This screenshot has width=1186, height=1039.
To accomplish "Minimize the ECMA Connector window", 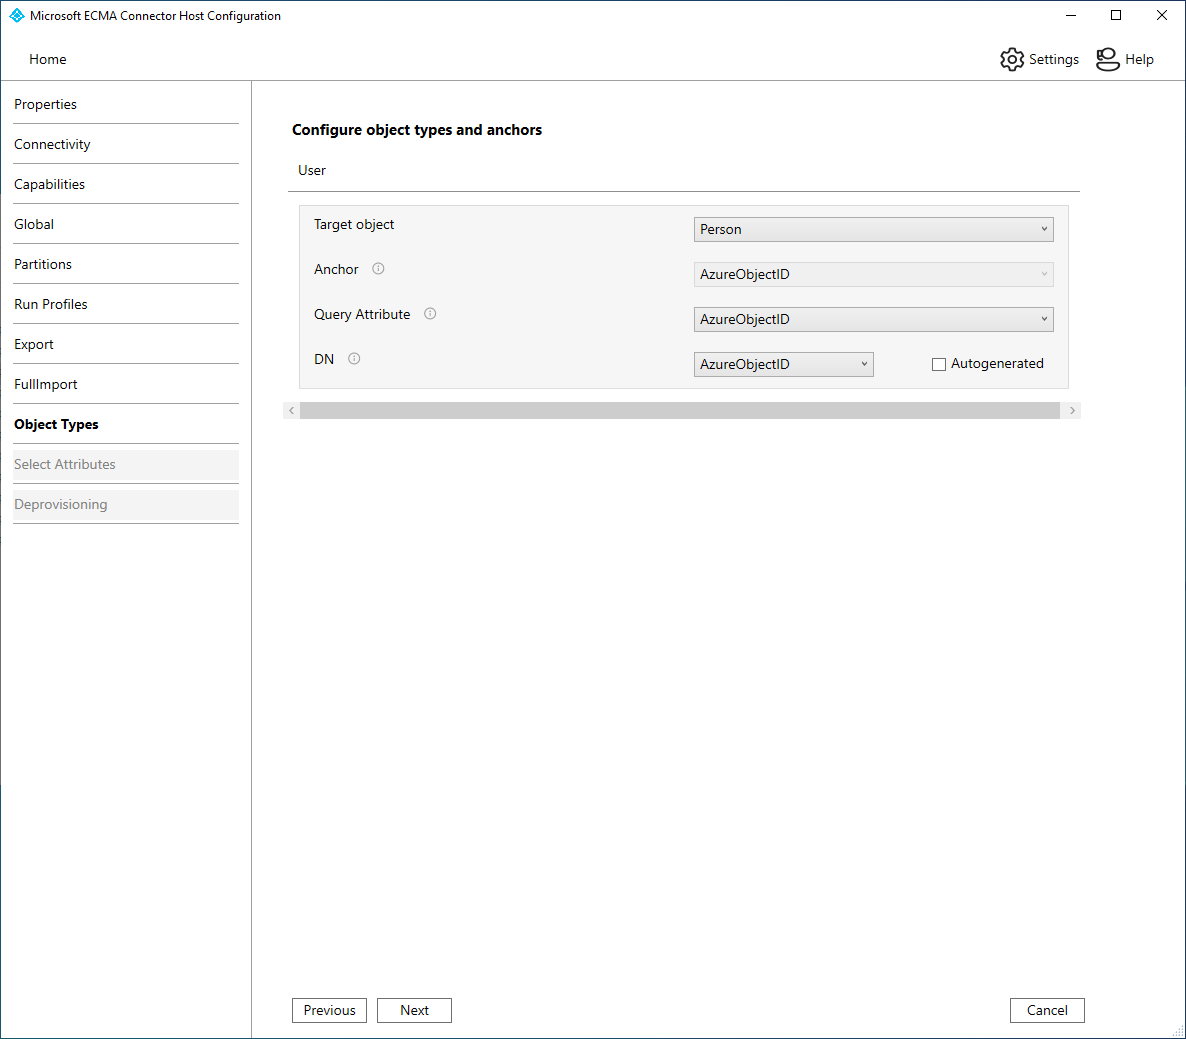I will (1070, 15).
